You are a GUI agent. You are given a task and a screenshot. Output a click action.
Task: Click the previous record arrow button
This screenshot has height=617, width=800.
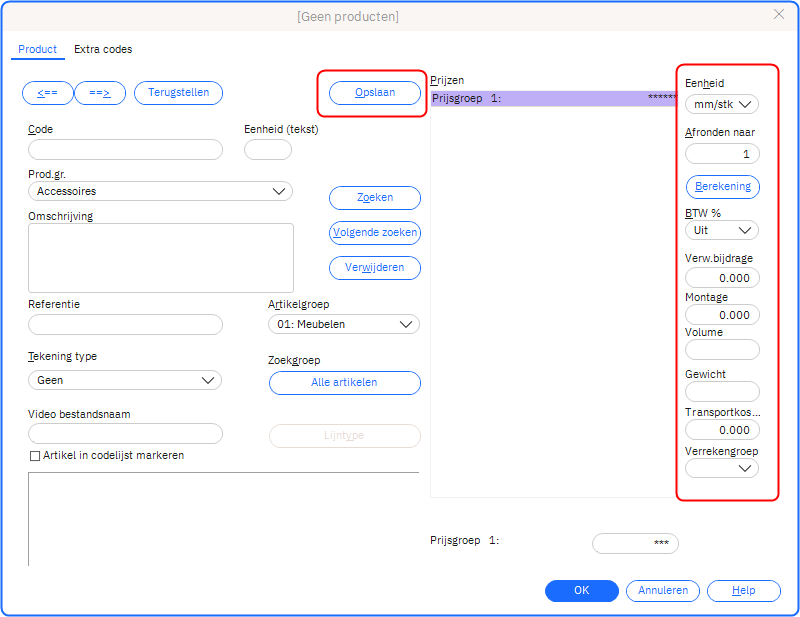[47, 93]
